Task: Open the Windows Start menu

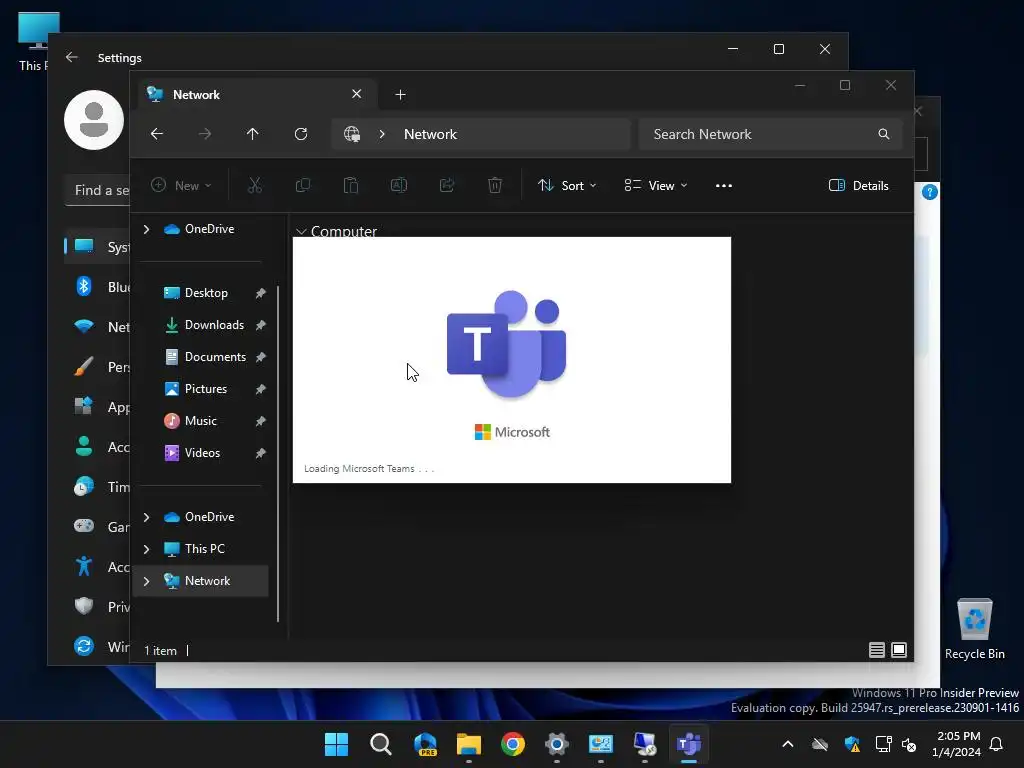Action: (x=336, y=744)
